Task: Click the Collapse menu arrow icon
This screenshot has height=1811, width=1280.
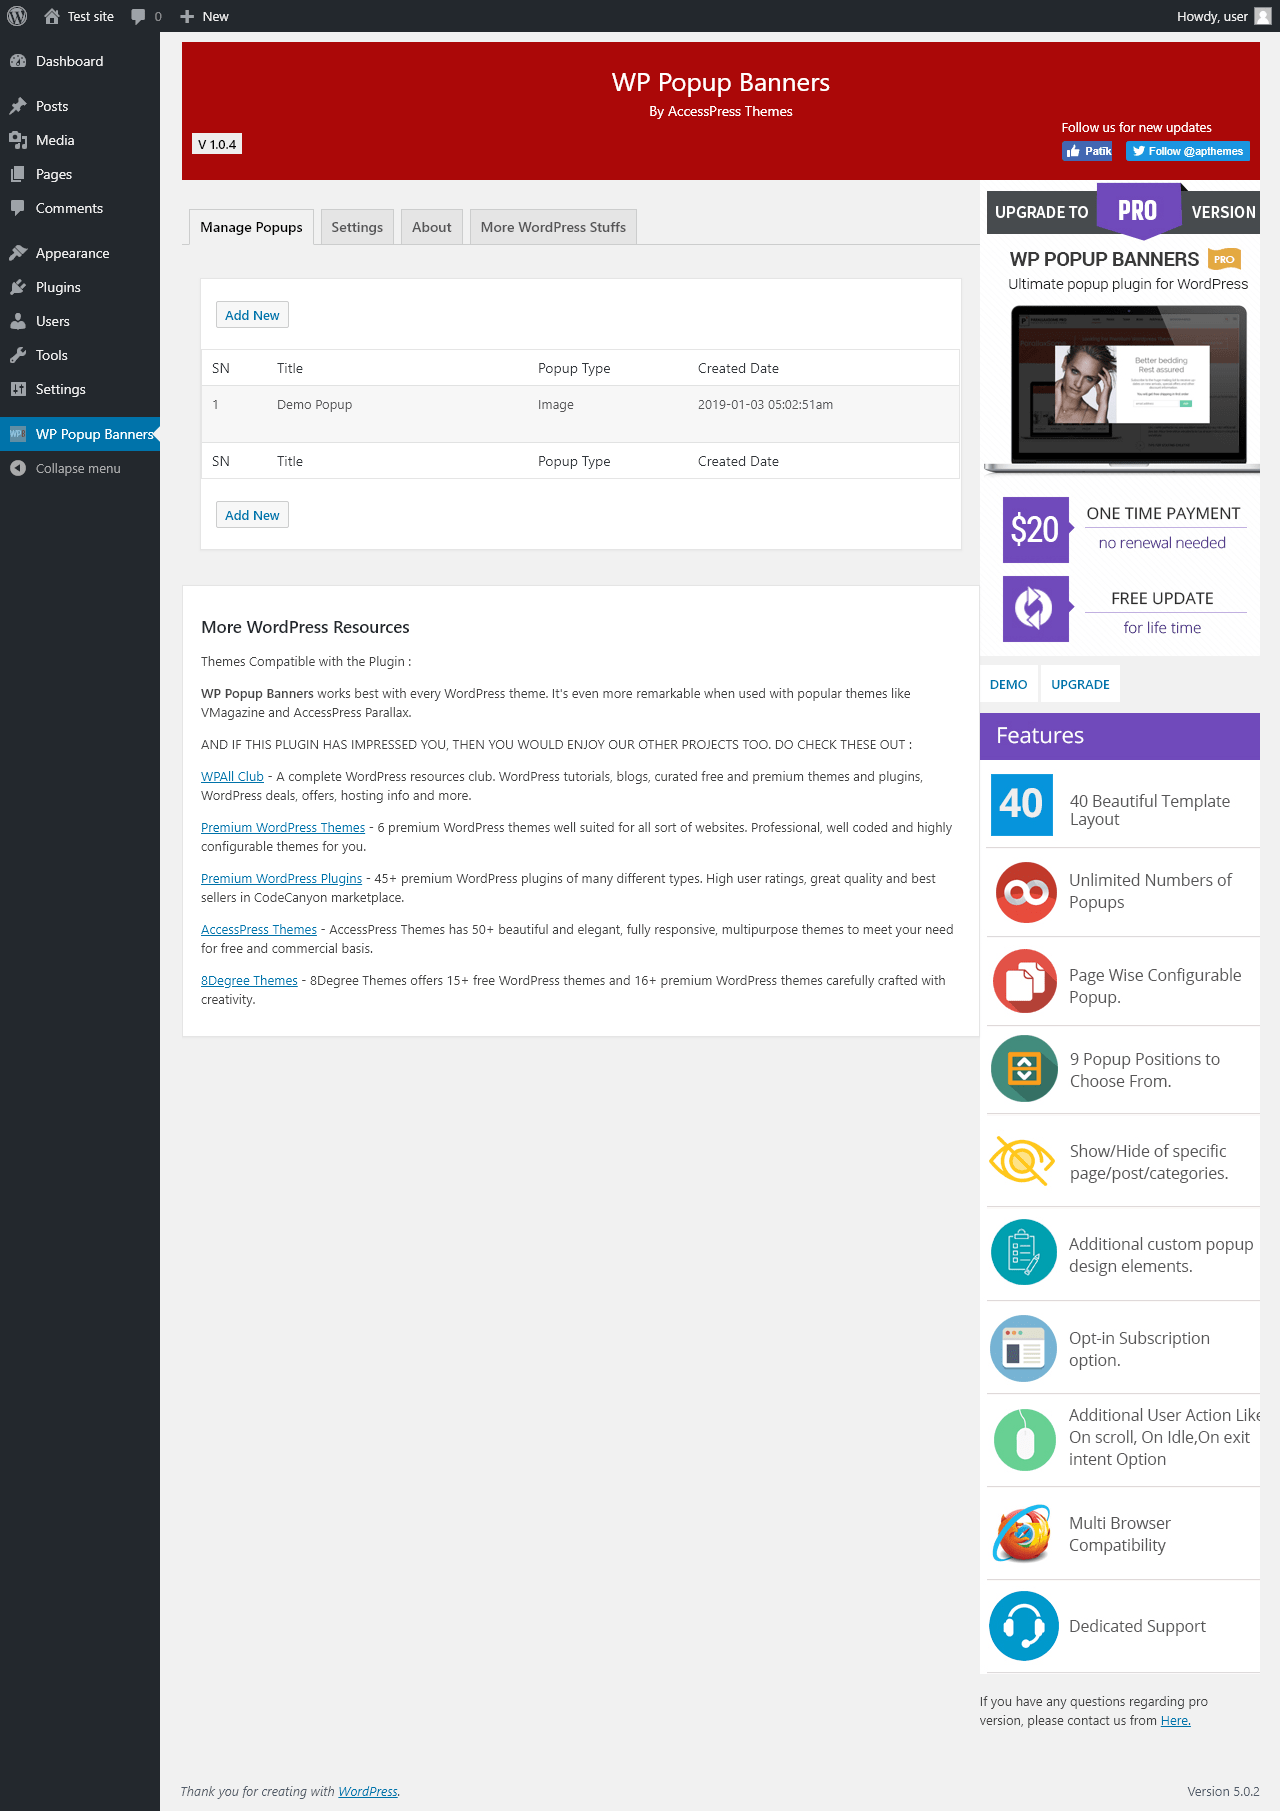Action: (x=18, y=468)
